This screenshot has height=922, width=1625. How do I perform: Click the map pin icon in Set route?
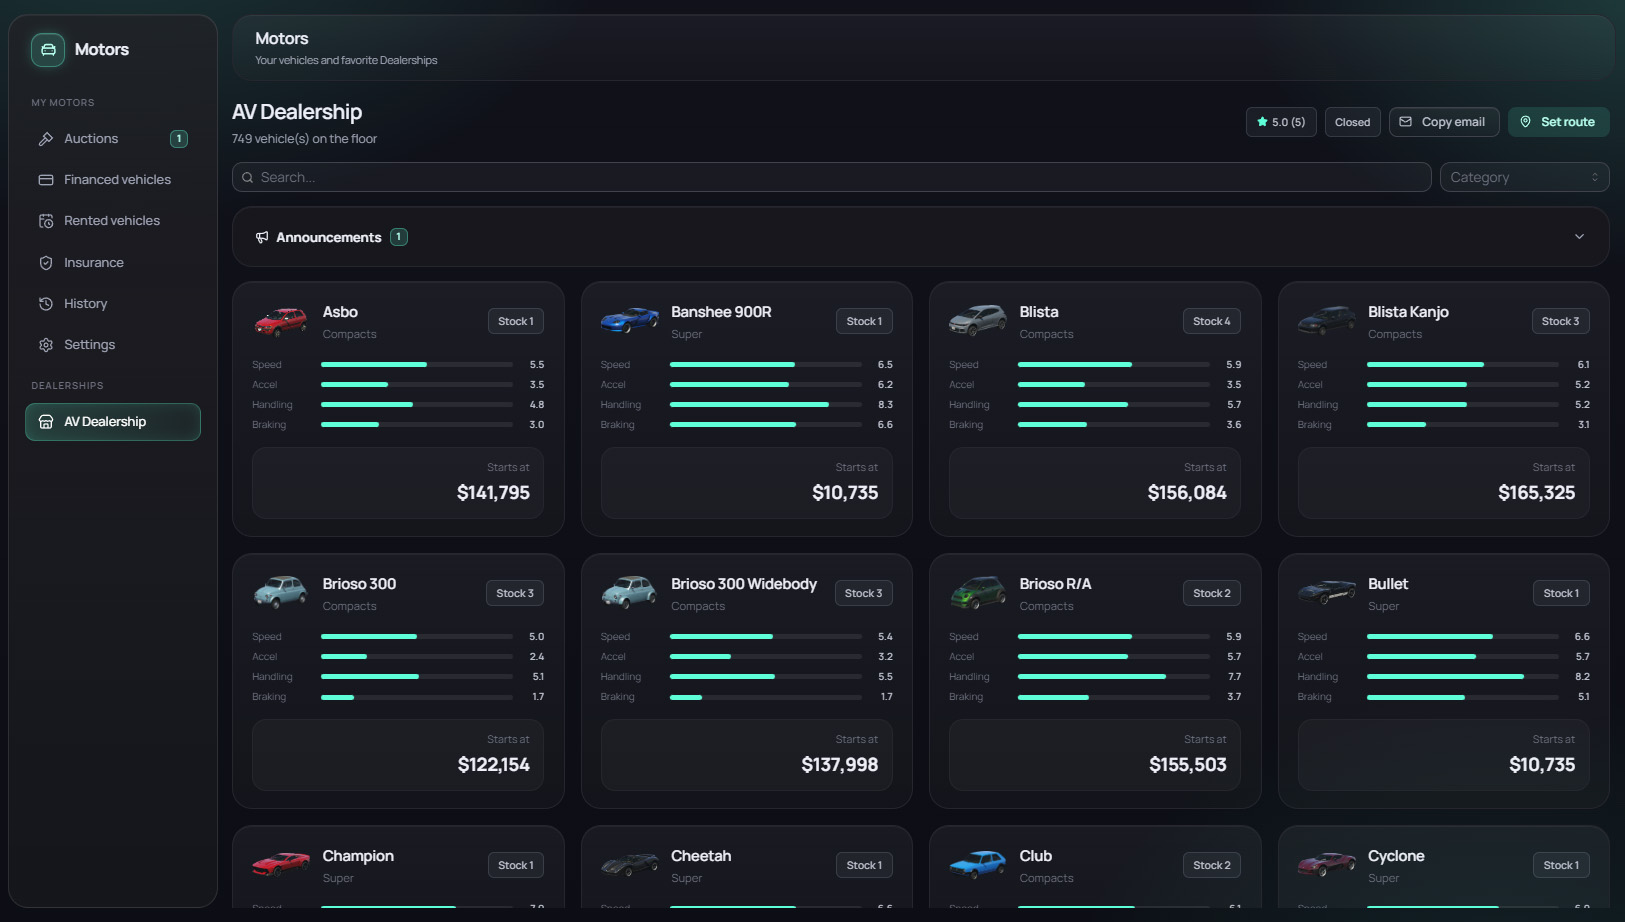coord(1526,122)
